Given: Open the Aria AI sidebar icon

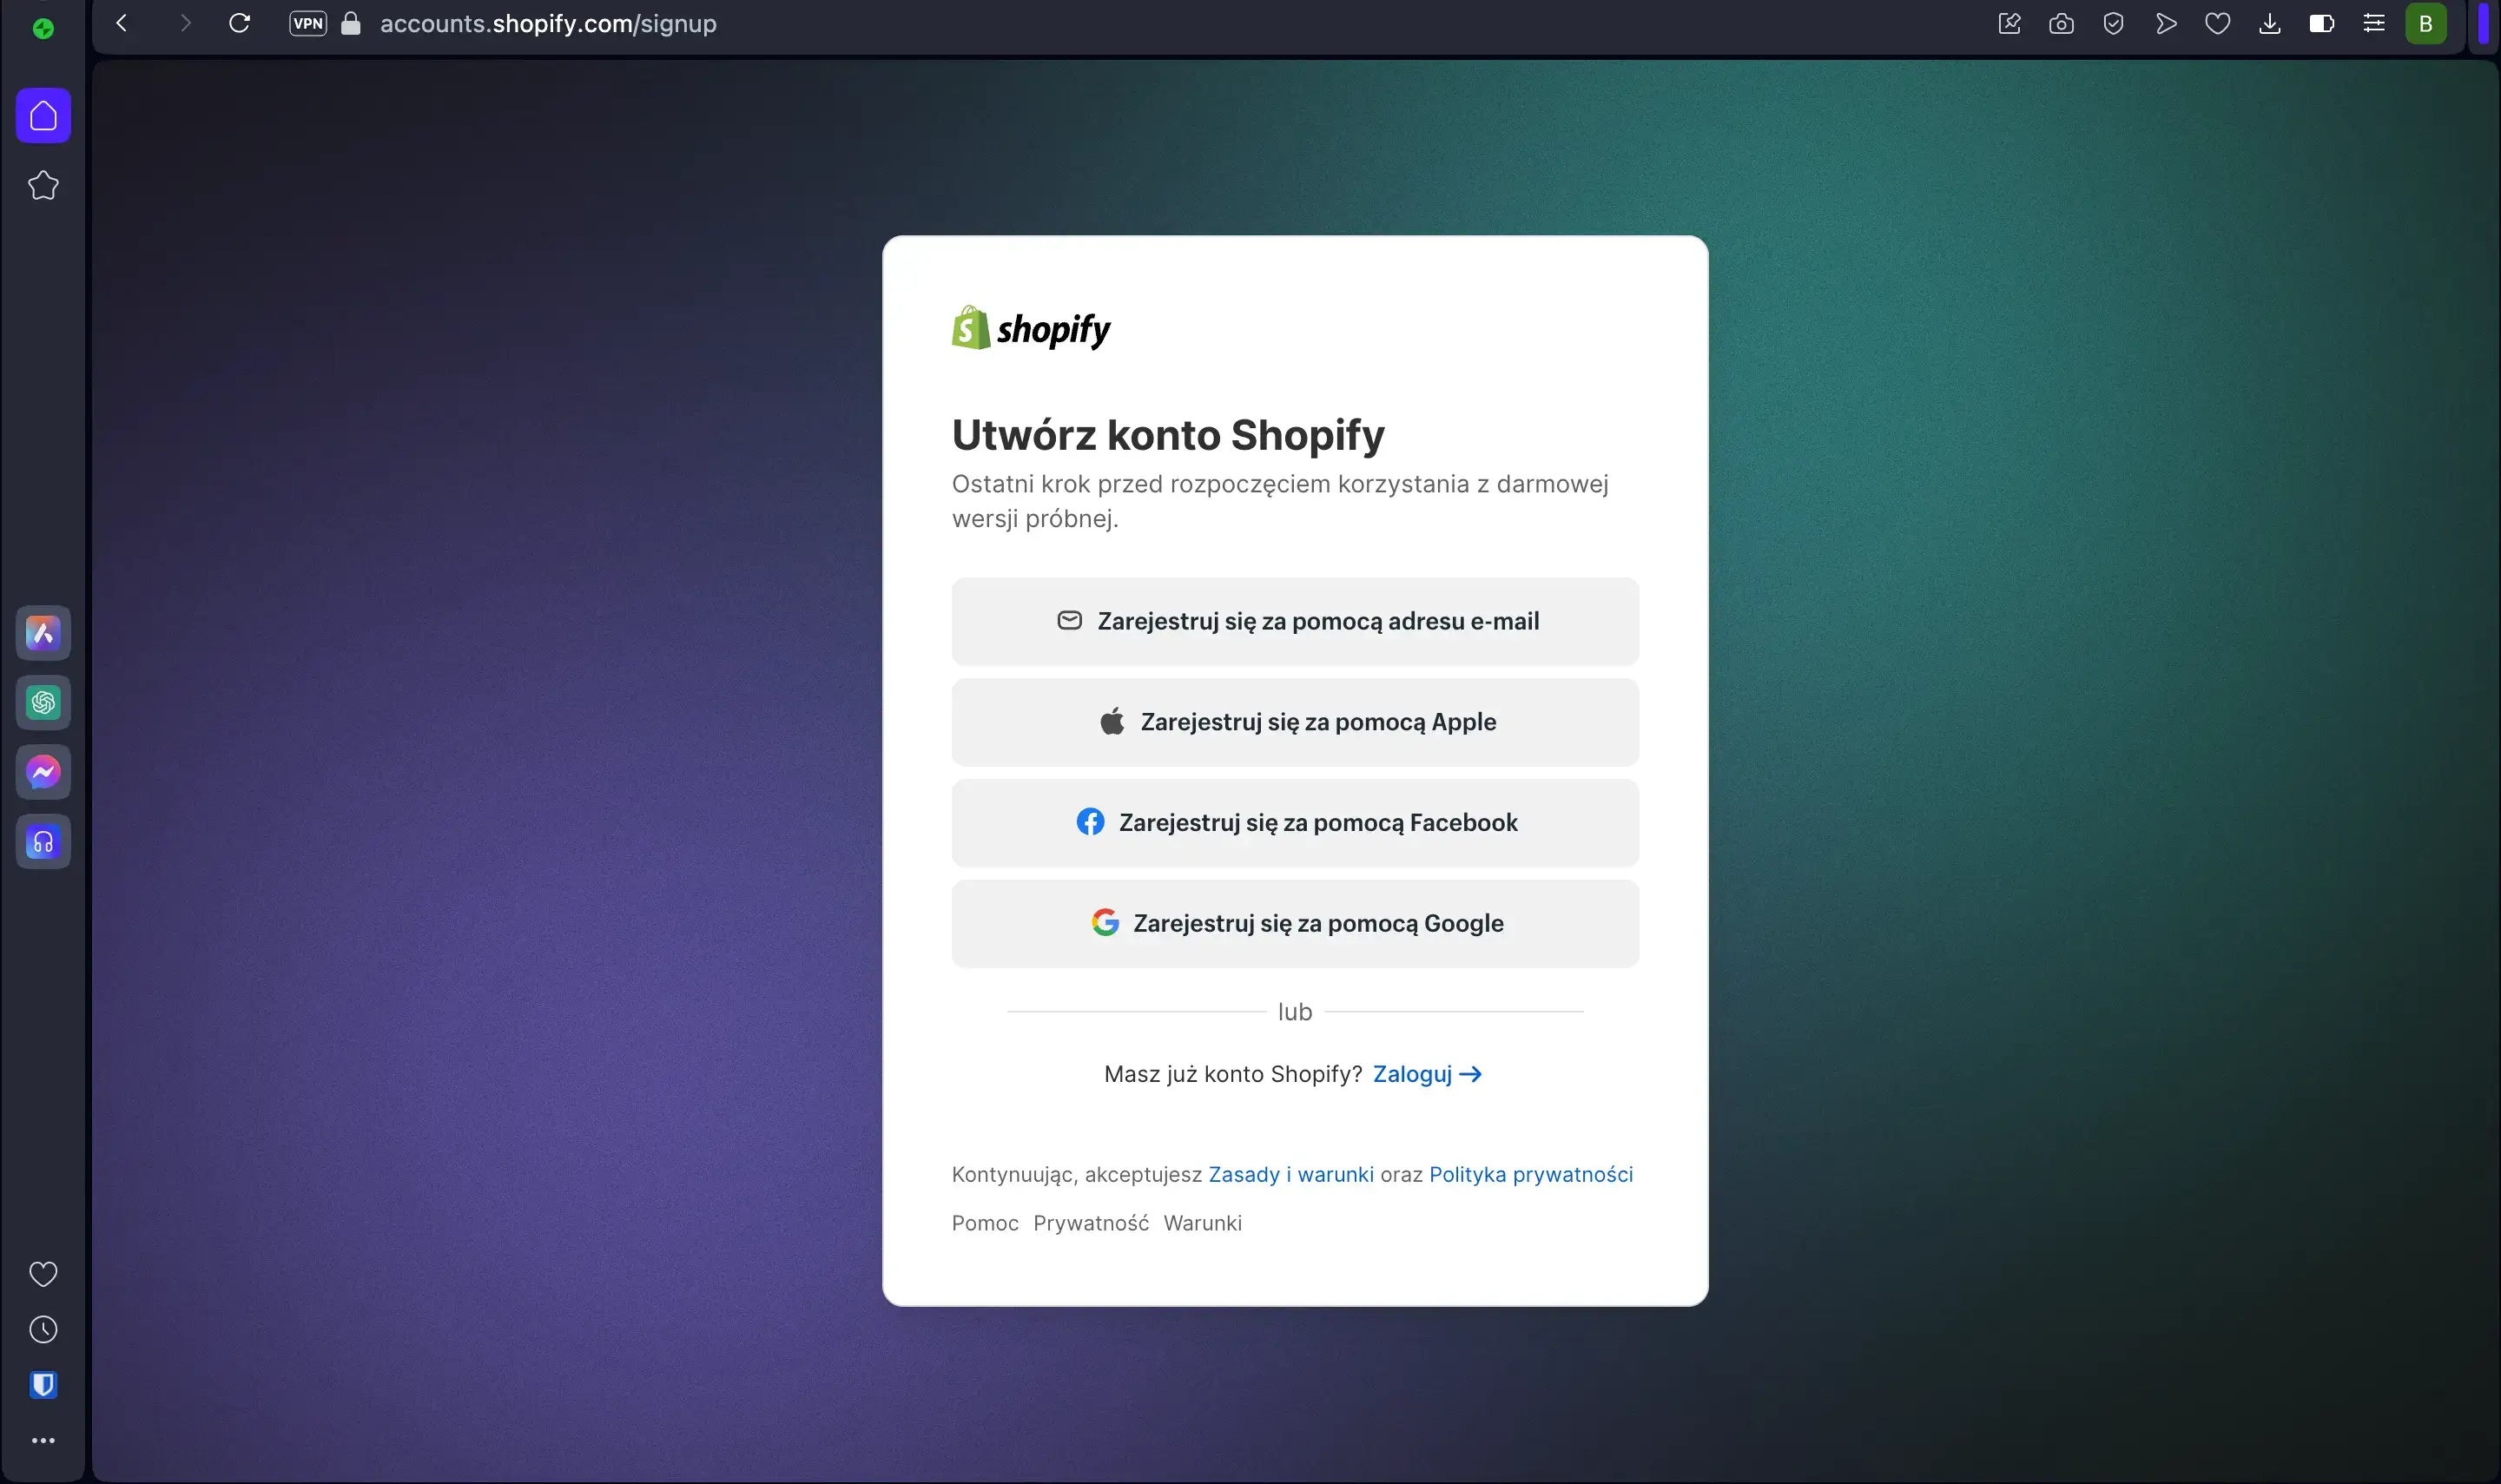Looking at the screenshot, I should (x=43, y=633).
